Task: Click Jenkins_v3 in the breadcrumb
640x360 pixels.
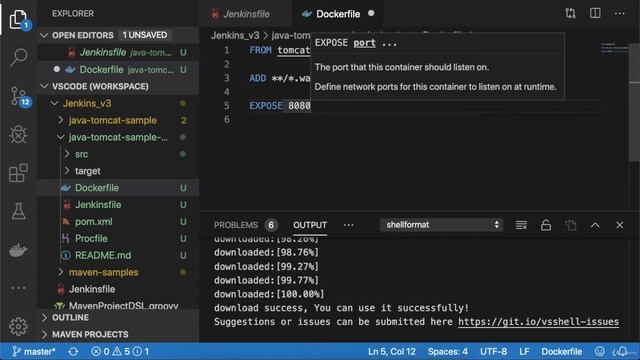Action: point(235,36)
